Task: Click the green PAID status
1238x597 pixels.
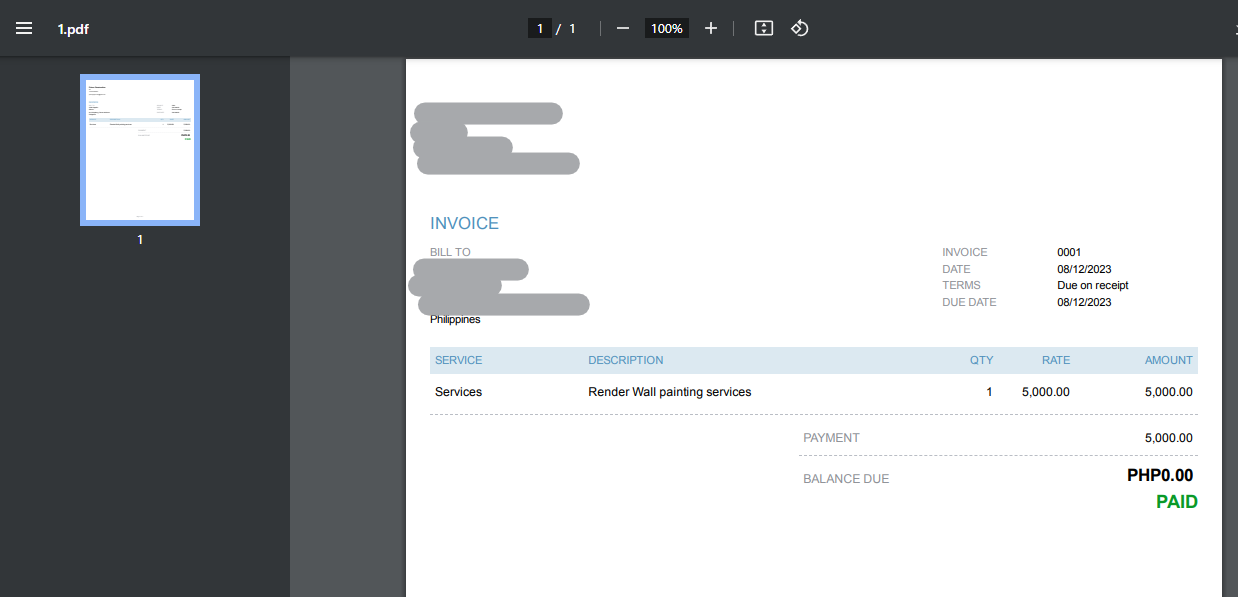Action: (1177, 502)
